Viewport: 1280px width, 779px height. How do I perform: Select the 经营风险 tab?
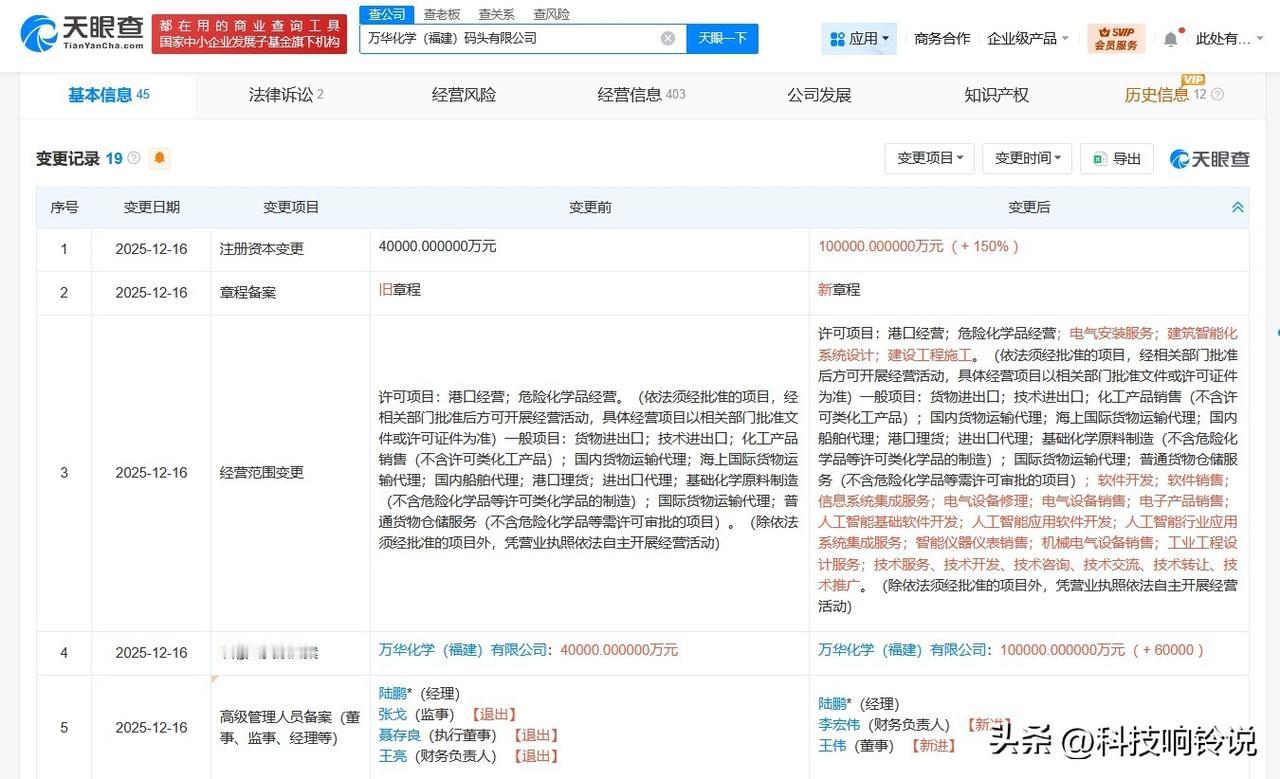464,95
